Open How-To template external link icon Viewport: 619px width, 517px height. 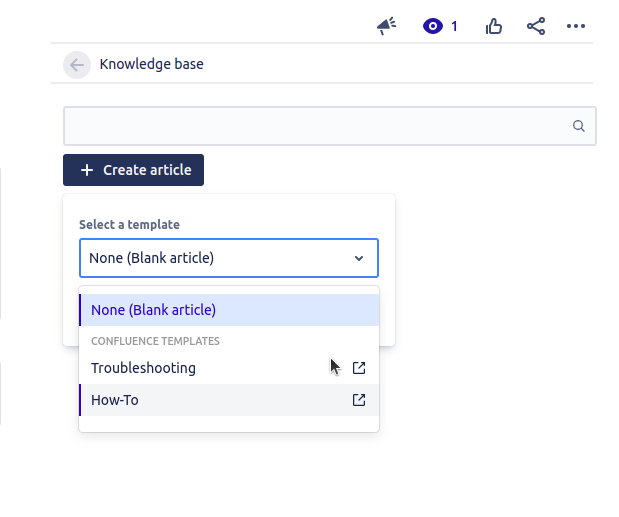(359, 400)
